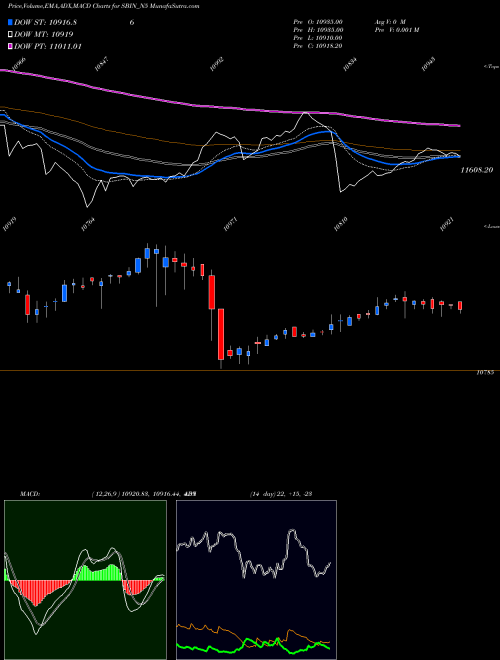Click the '(14 day) 22, +15, -23' ADX values
Screen dimensions: 500x660
[281, 494]
